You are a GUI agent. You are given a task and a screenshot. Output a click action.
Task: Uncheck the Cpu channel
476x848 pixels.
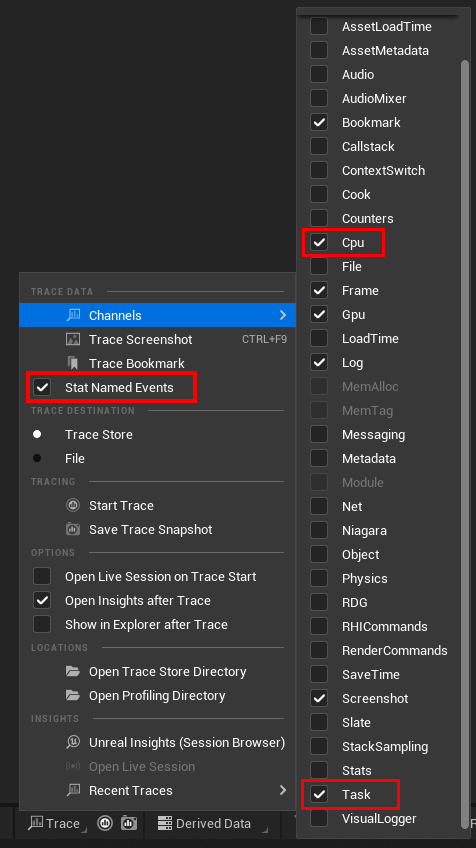319,242
